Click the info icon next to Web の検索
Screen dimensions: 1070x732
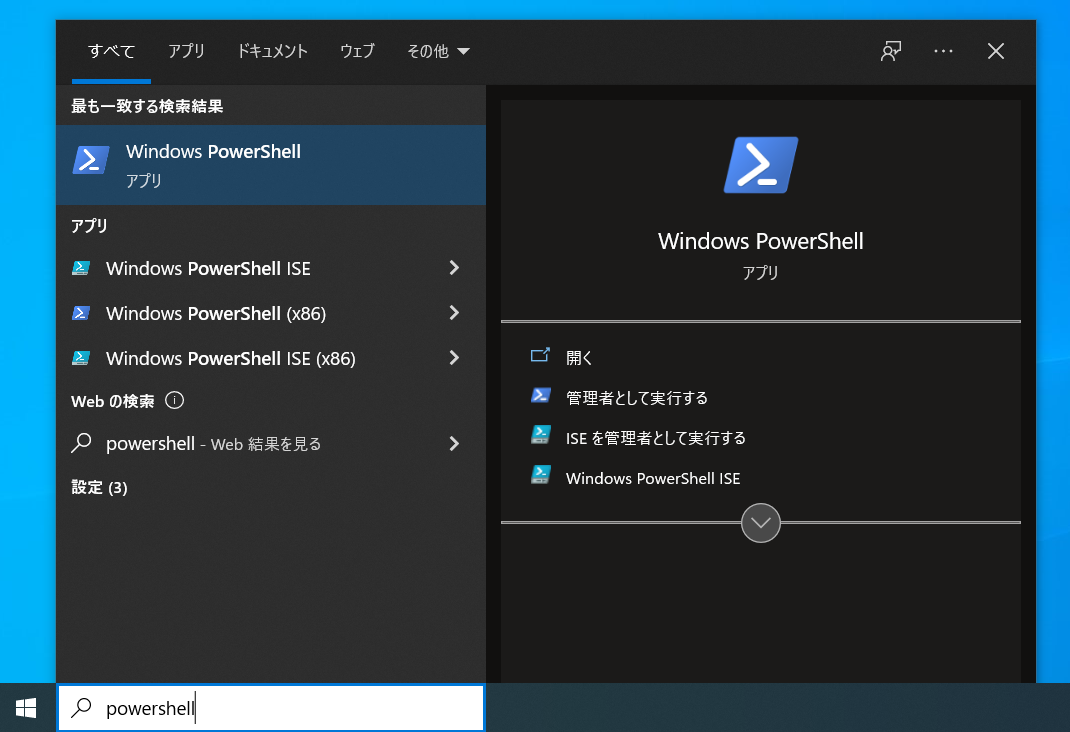[175, 400]
